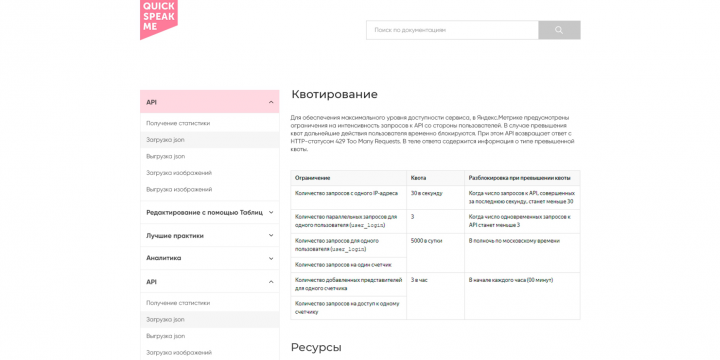720x360 pixels.
Task: Open Выгрузка json in the lower API section
Action: (x=209, y=336)
